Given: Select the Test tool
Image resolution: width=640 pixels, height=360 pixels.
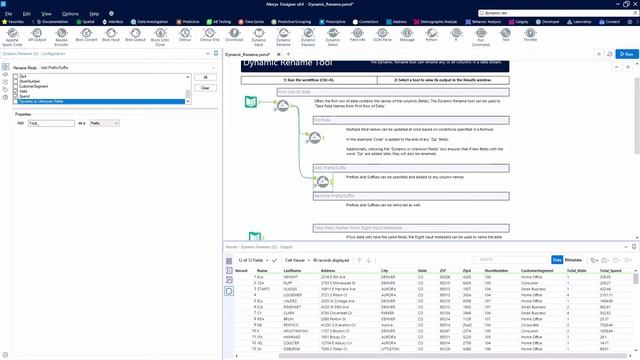Looking at the screenshot, I should [506, 35].
